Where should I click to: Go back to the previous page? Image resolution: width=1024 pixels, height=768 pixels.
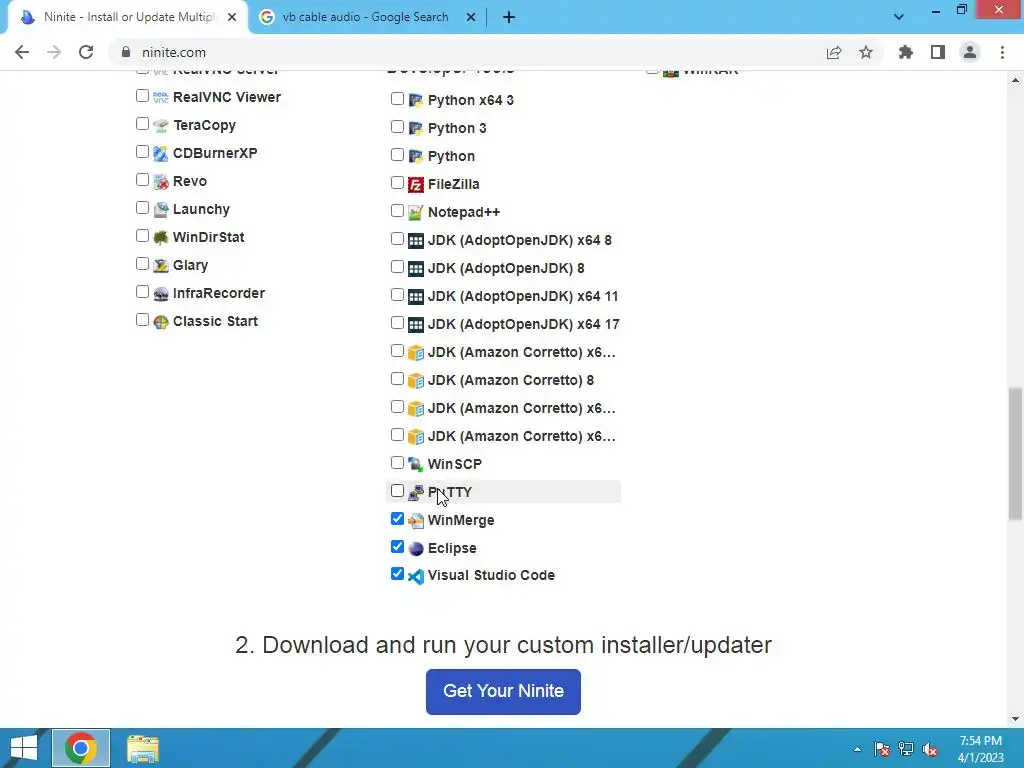(x=22, y=52)
